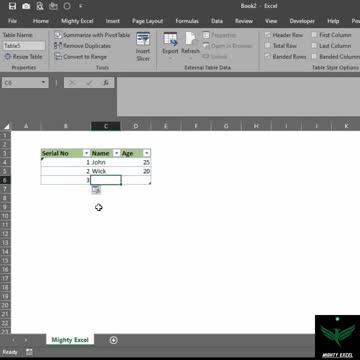Click the Open in Browser icon

pos(206,46)
